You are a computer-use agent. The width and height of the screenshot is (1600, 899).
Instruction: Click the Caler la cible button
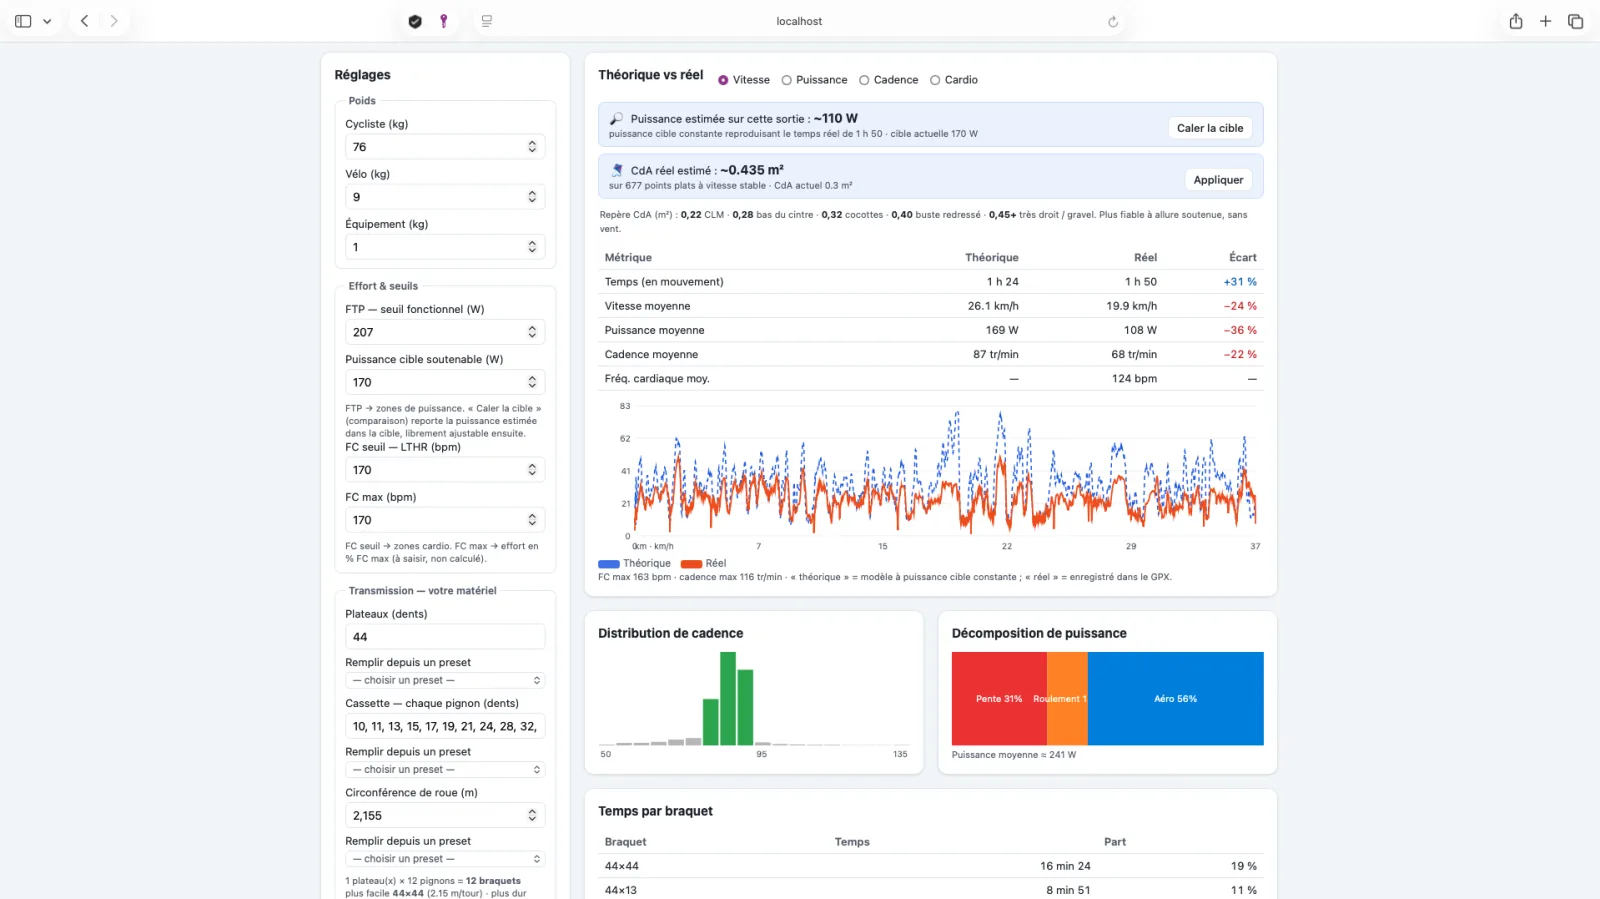coord(1210,128)
